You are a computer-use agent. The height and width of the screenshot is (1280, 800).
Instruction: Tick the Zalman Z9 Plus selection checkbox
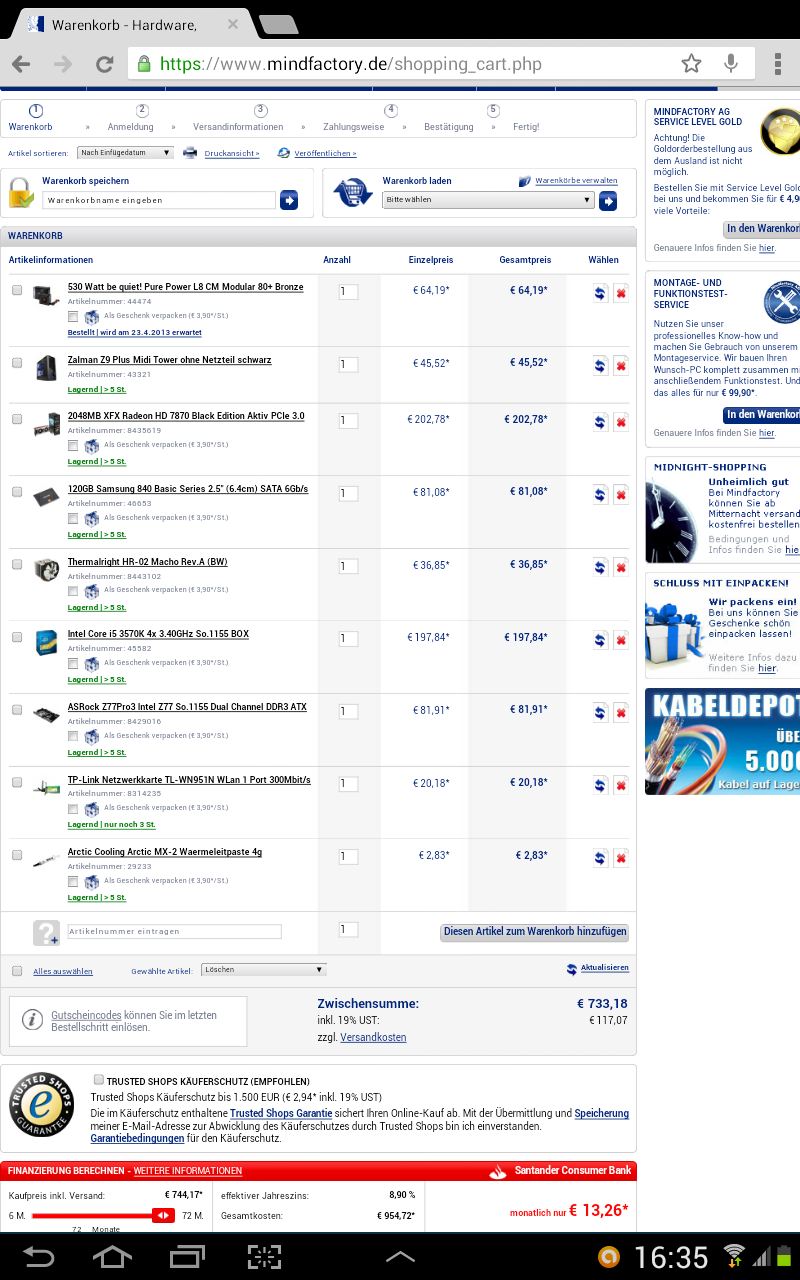point(17,362)
